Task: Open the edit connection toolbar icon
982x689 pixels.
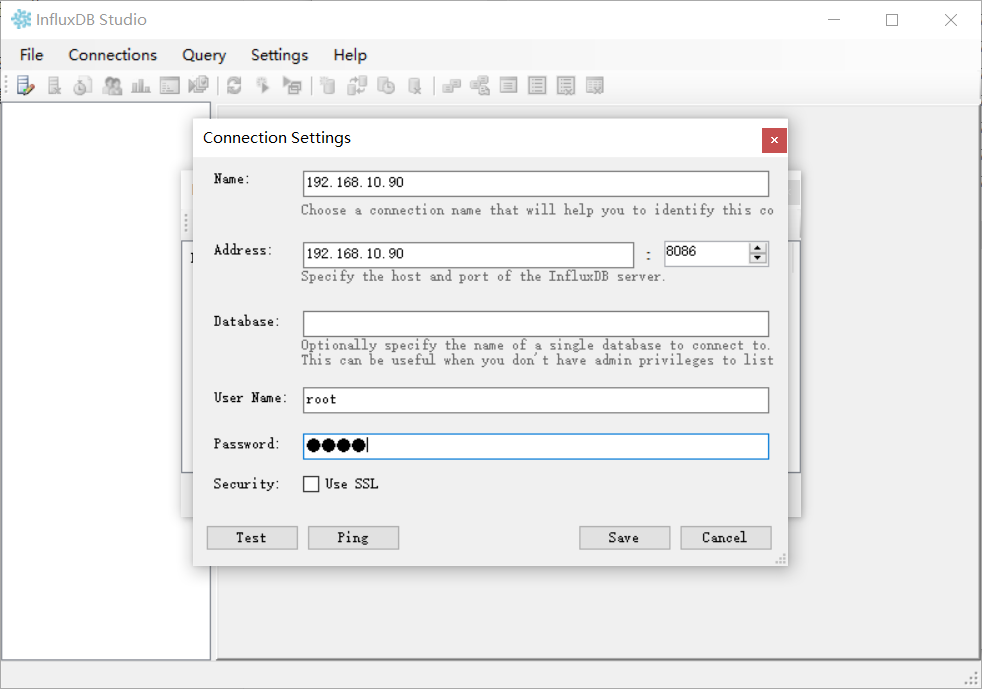Action: 24,85
